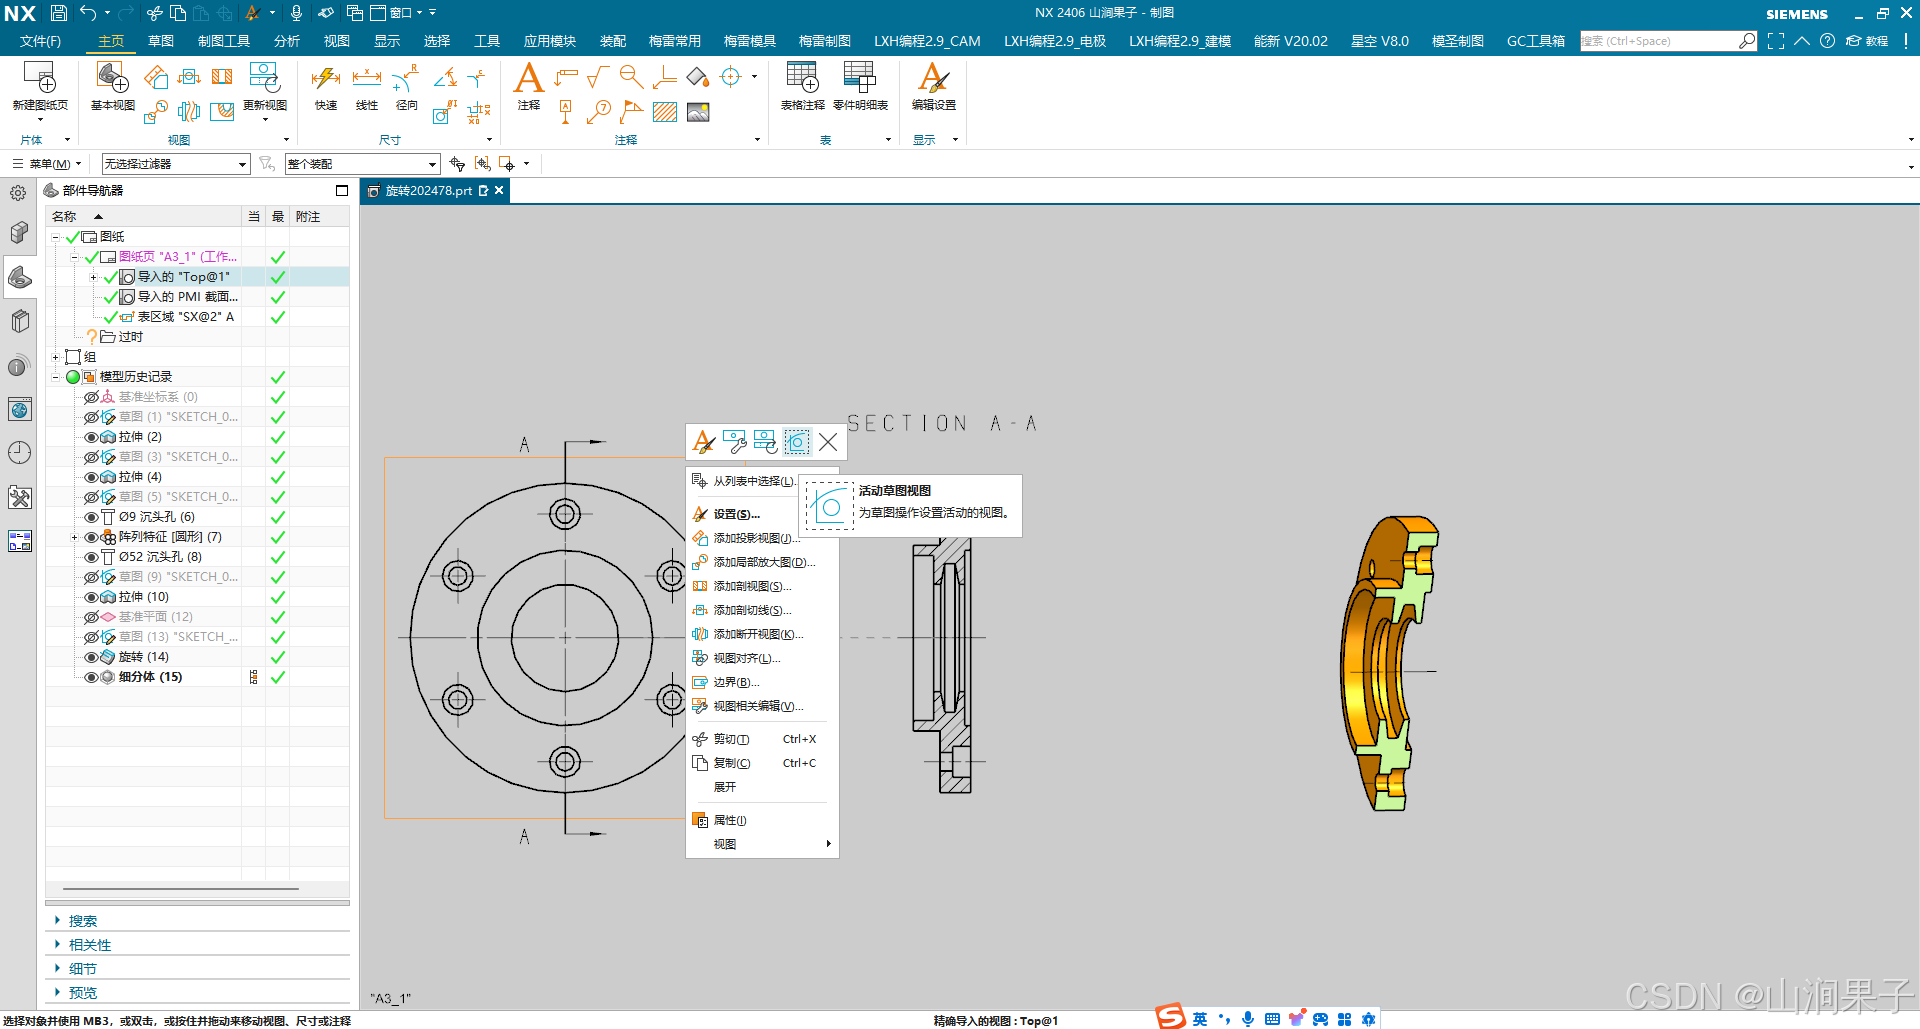Toggle visibility of 基准平面 (12)

click(91, 617)
